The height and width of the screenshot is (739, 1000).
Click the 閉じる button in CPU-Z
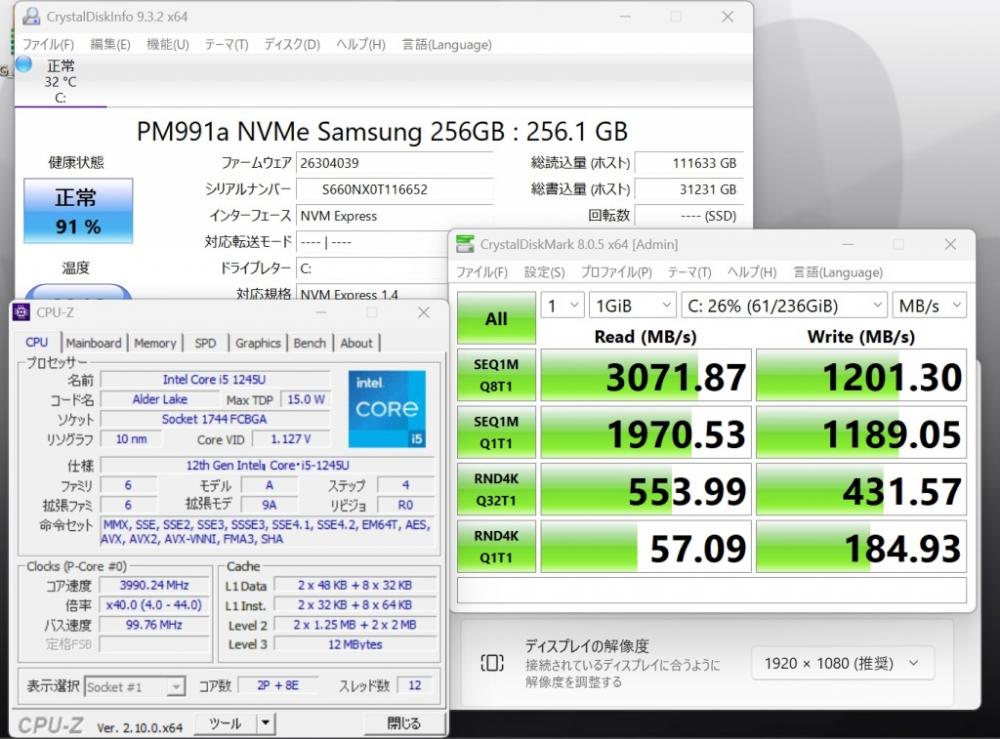pos(404,724)
